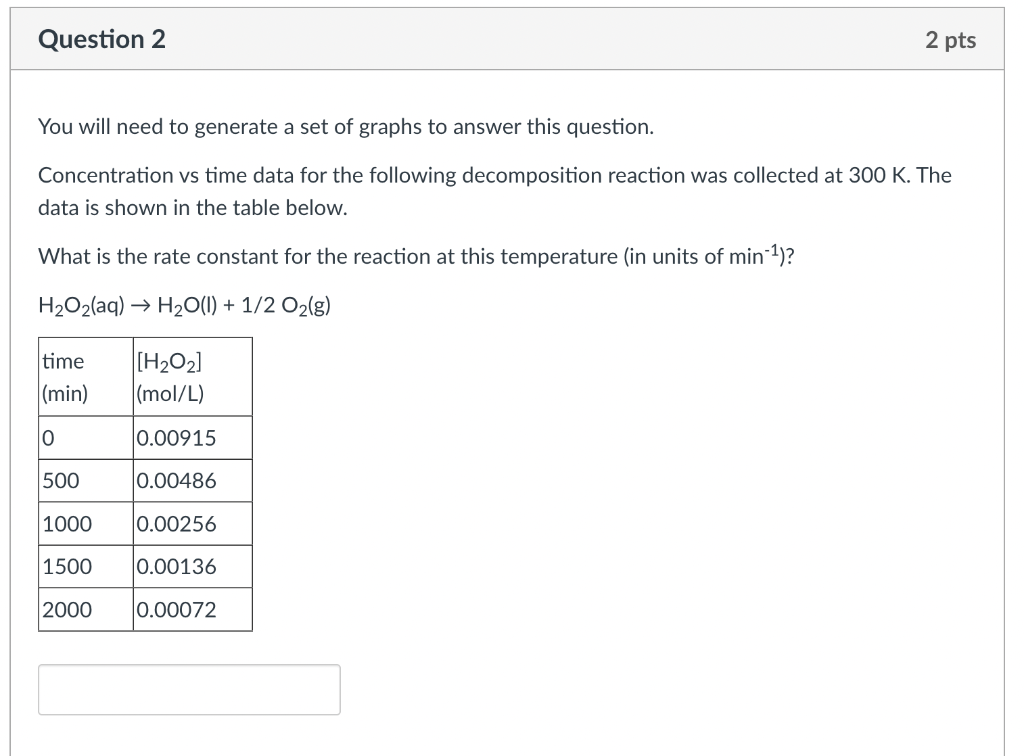Click the time 1500 table cell
The height and width of the screenshot is (756, 1024).
point(86,567)
